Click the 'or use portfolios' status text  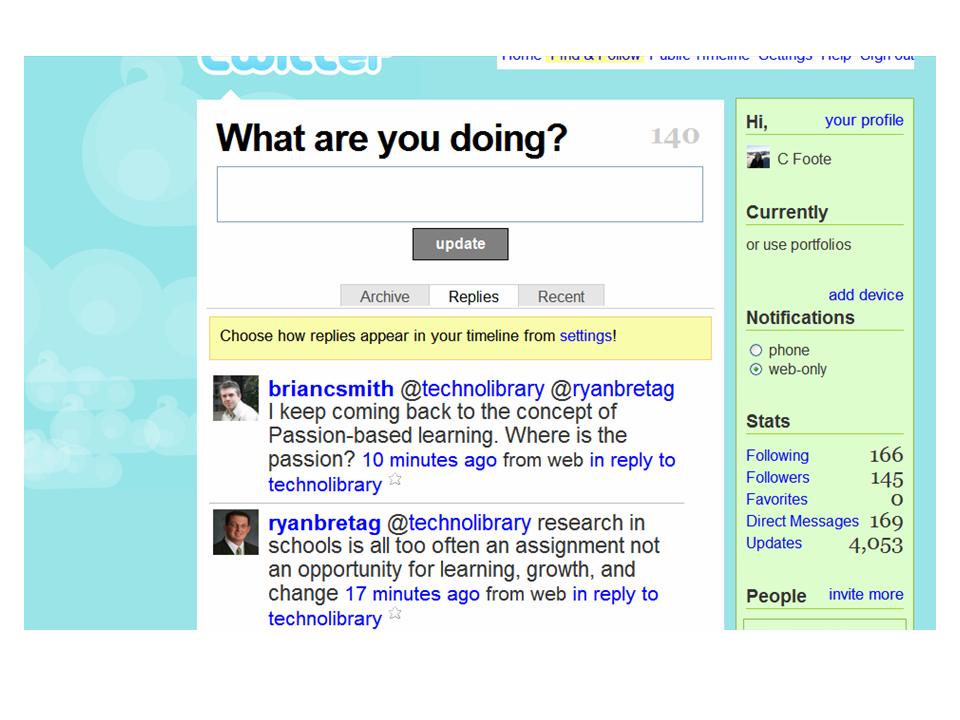798,244
